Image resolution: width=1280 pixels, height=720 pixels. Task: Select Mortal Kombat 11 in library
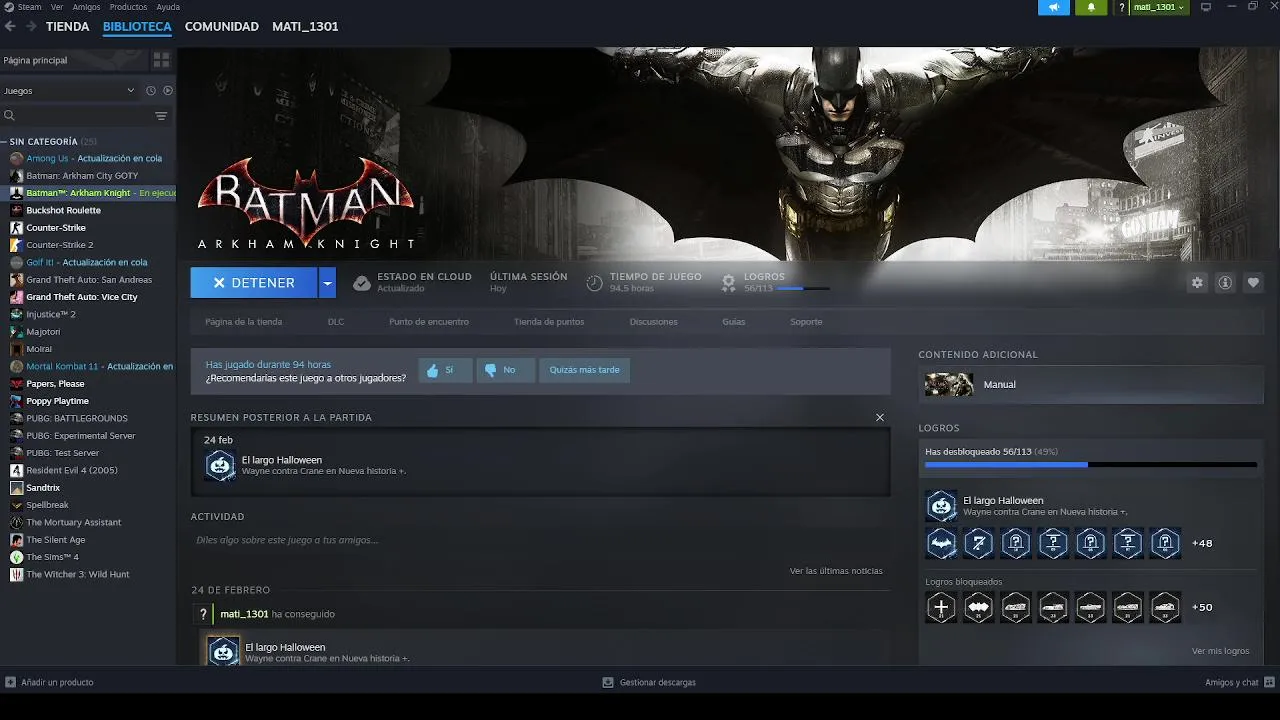(88, 366)
